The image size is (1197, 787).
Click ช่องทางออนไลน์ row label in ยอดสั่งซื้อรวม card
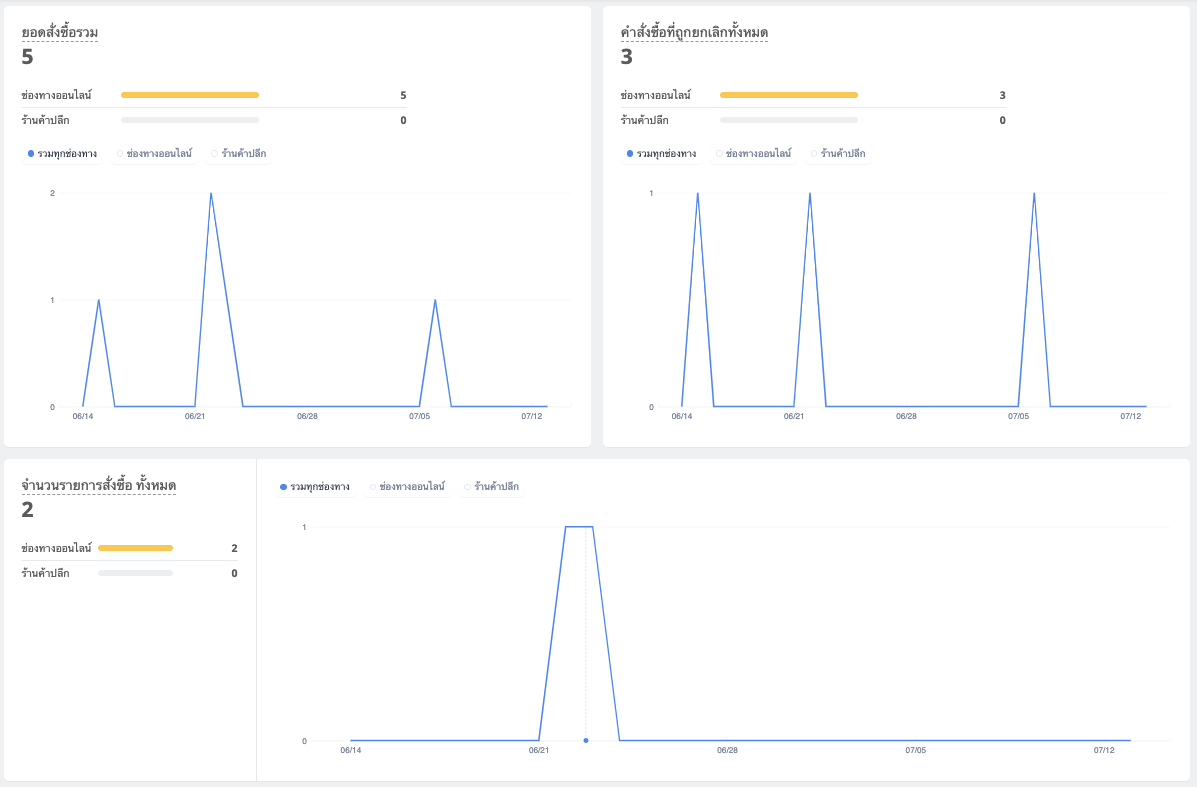(56, 95)
